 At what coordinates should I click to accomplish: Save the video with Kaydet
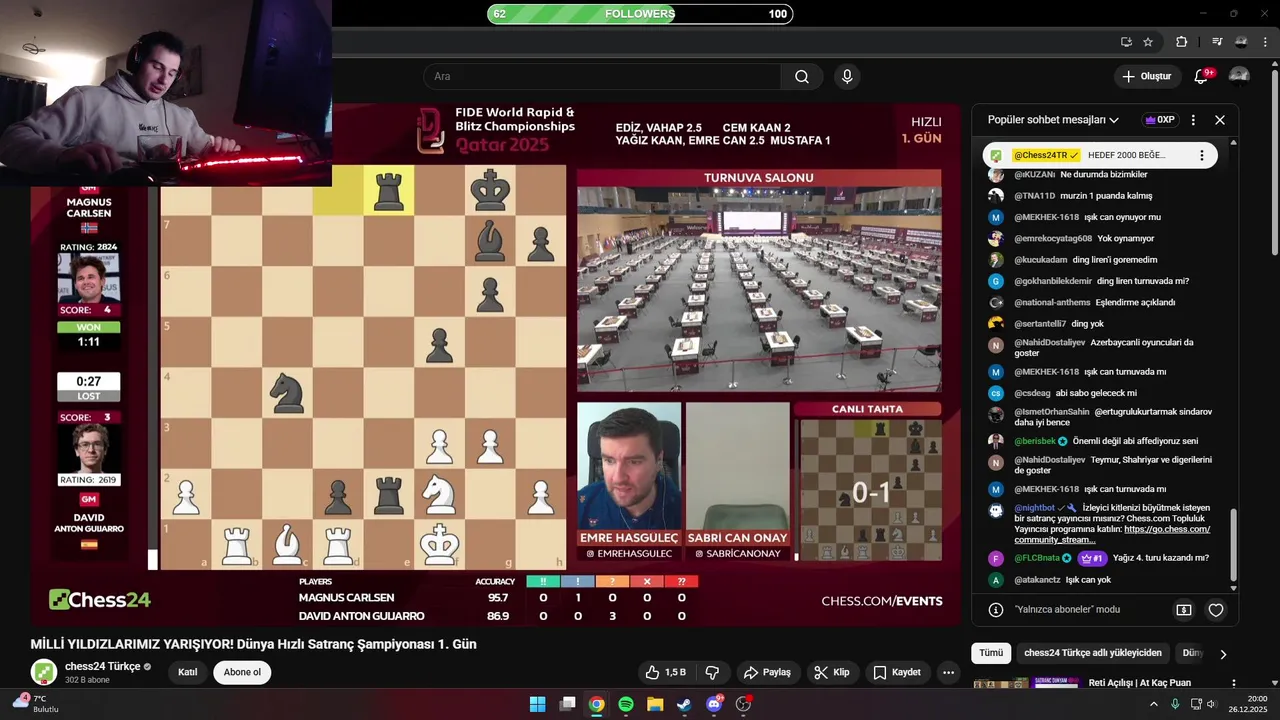coord(896,672)
